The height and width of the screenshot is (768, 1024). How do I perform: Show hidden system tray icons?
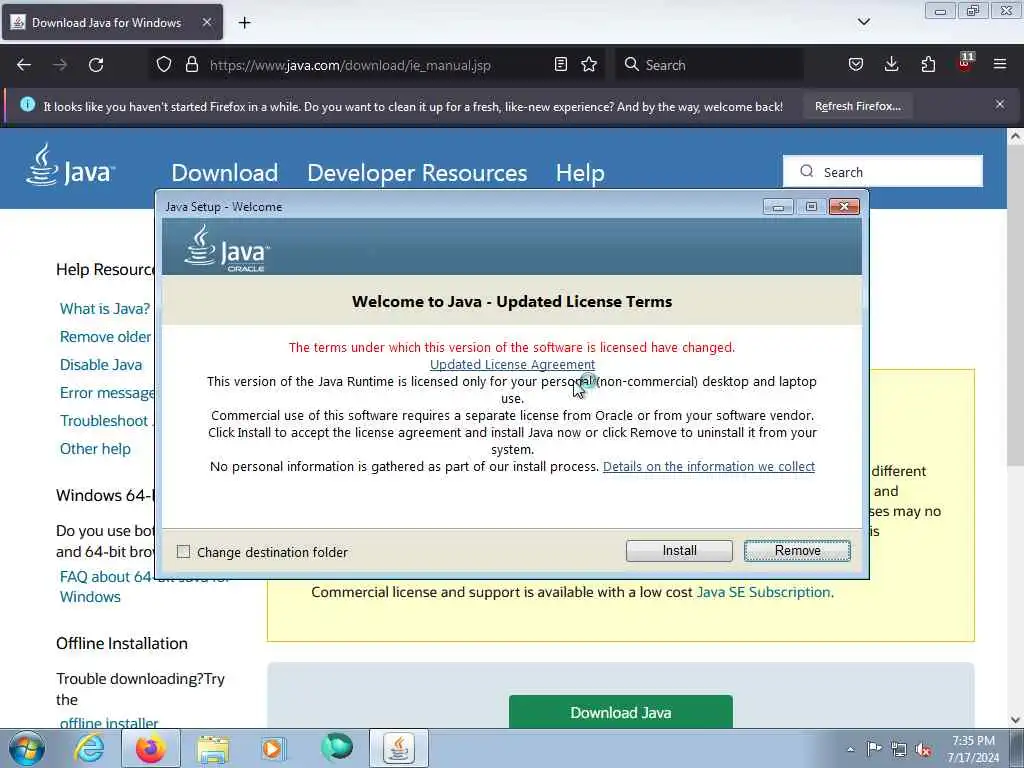tap(850, 750)
